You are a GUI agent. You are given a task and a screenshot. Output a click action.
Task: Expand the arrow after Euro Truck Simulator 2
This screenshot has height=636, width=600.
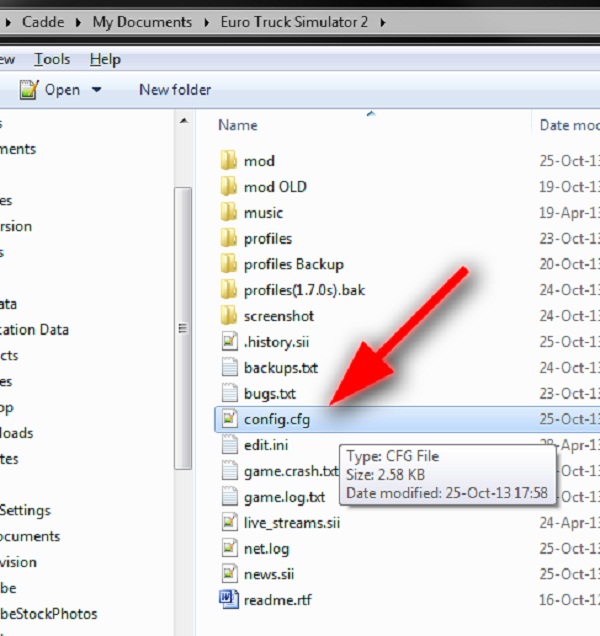click(383, 22)
